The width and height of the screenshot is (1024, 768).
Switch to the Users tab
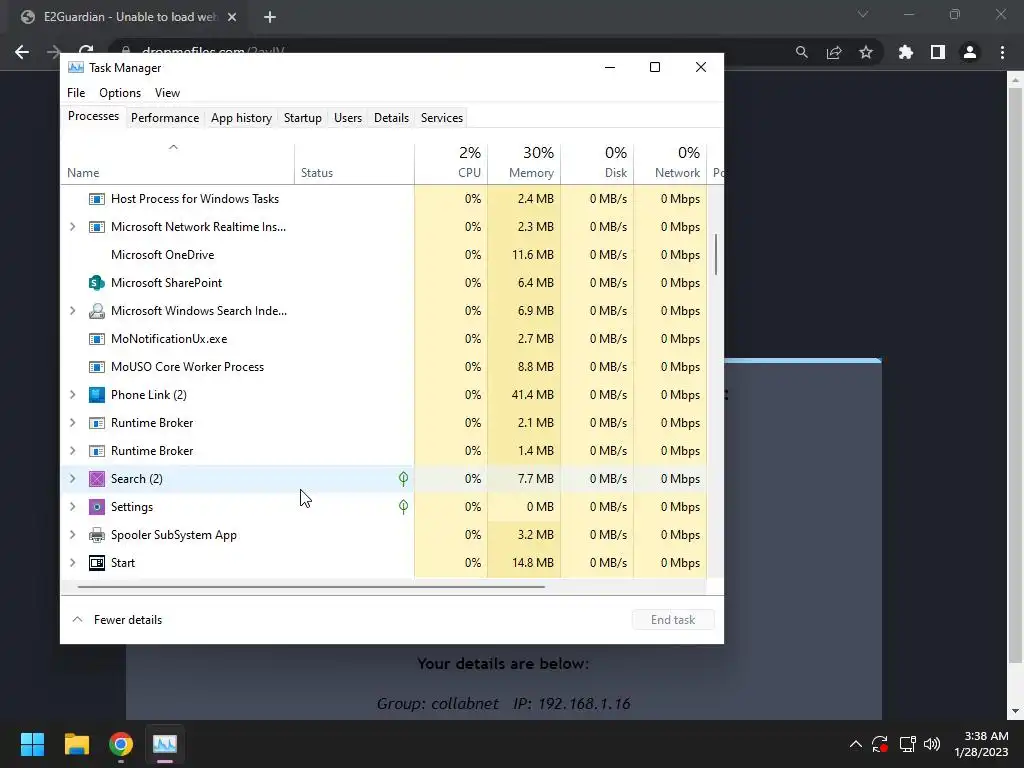point(347,118)
